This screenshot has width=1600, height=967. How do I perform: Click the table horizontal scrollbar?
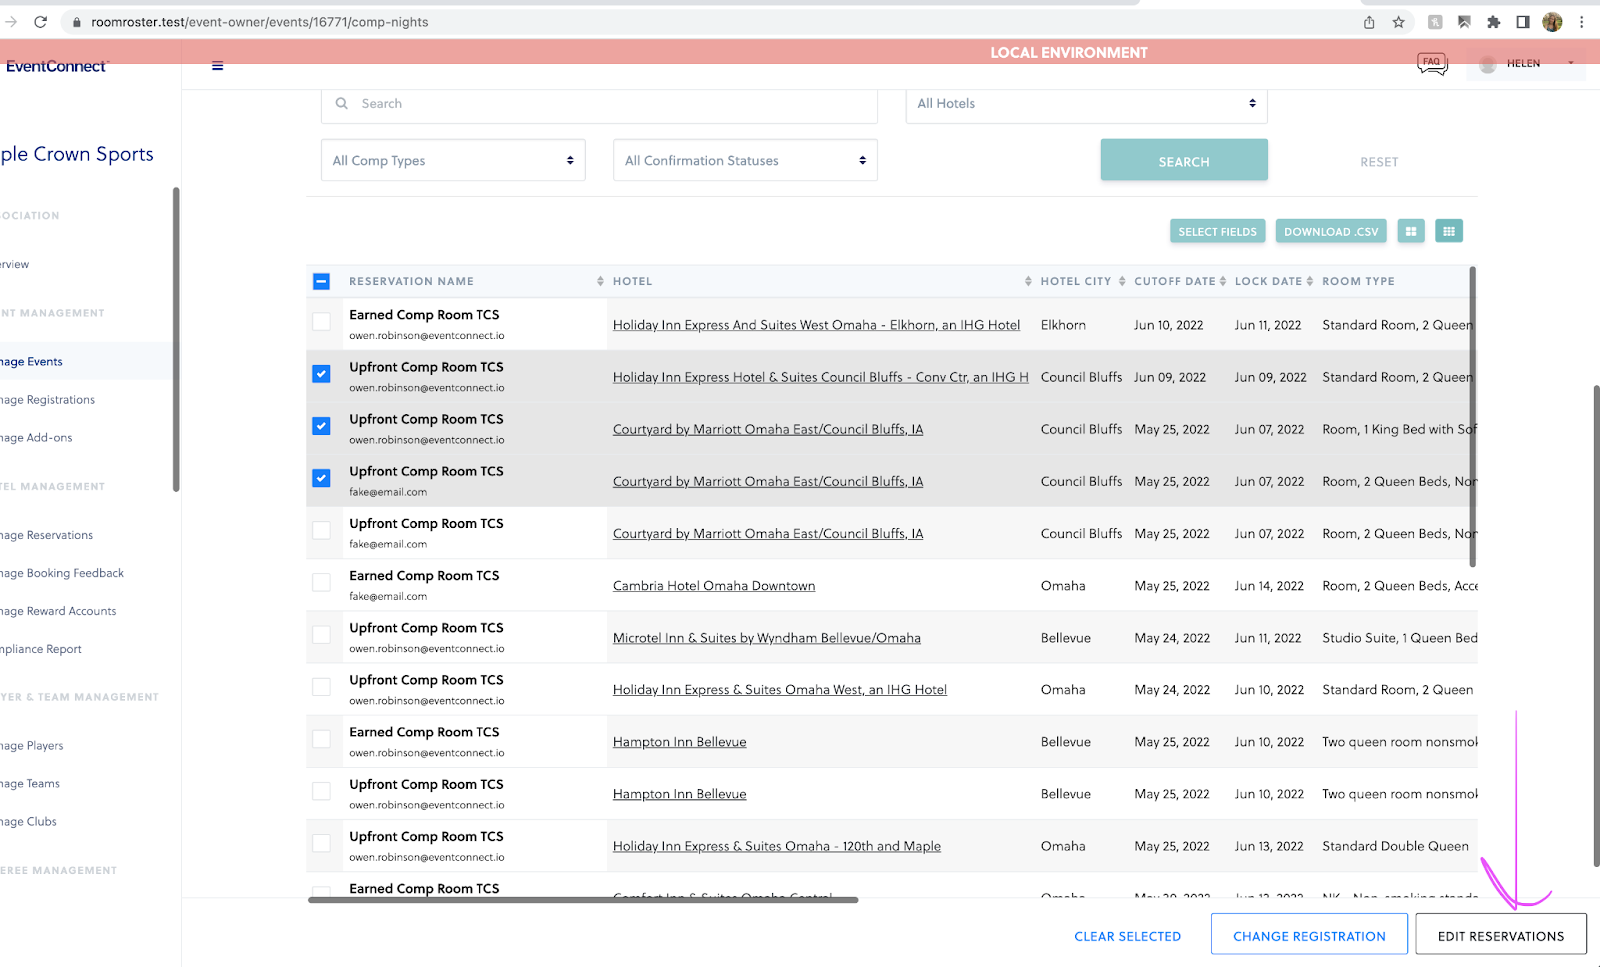pyautogui.click(x=583, y=900)
